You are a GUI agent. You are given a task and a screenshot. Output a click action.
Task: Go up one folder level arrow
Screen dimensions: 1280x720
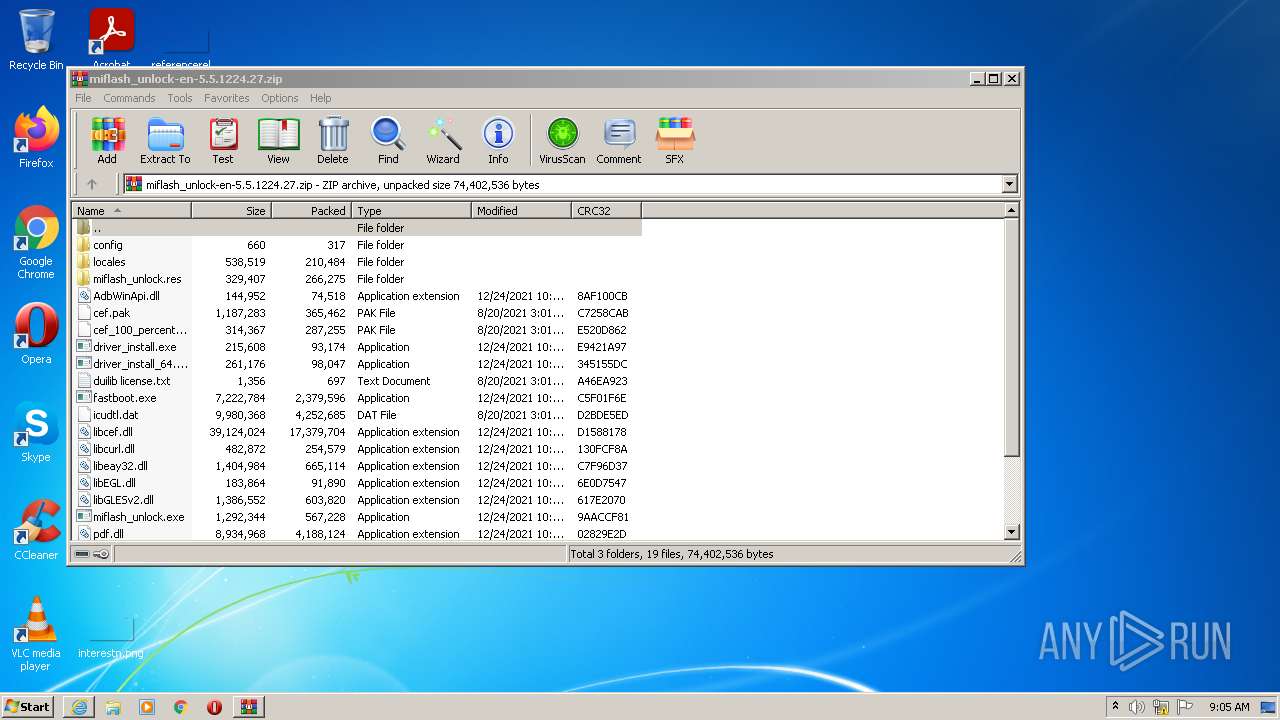[92, 184]
